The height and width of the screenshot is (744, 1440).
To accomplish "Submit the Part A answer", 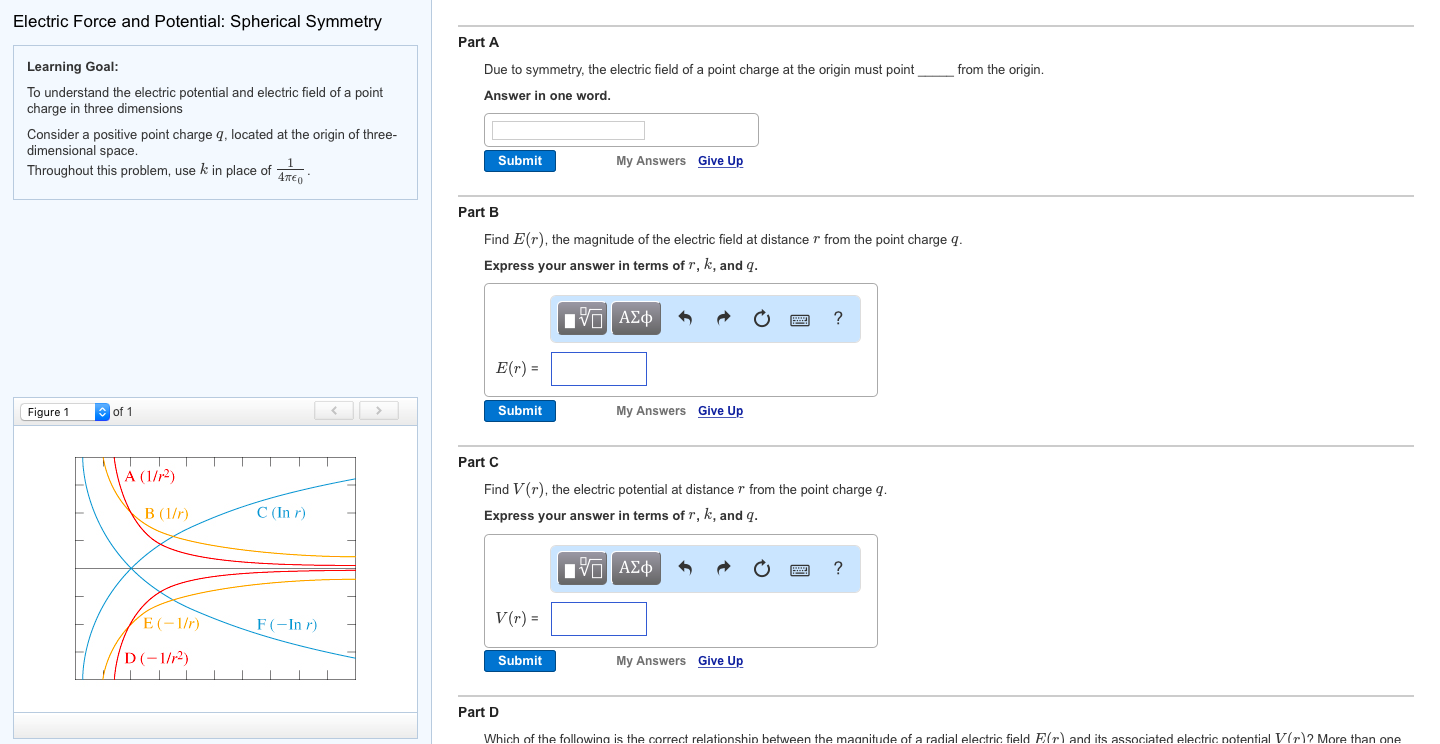I will (x=520, y=161).
